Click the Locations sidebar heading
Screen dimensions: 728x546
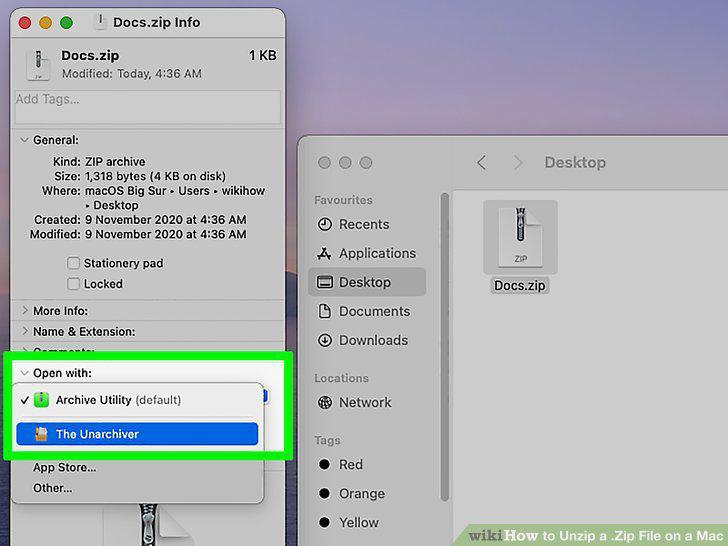(x=341, y=378)
